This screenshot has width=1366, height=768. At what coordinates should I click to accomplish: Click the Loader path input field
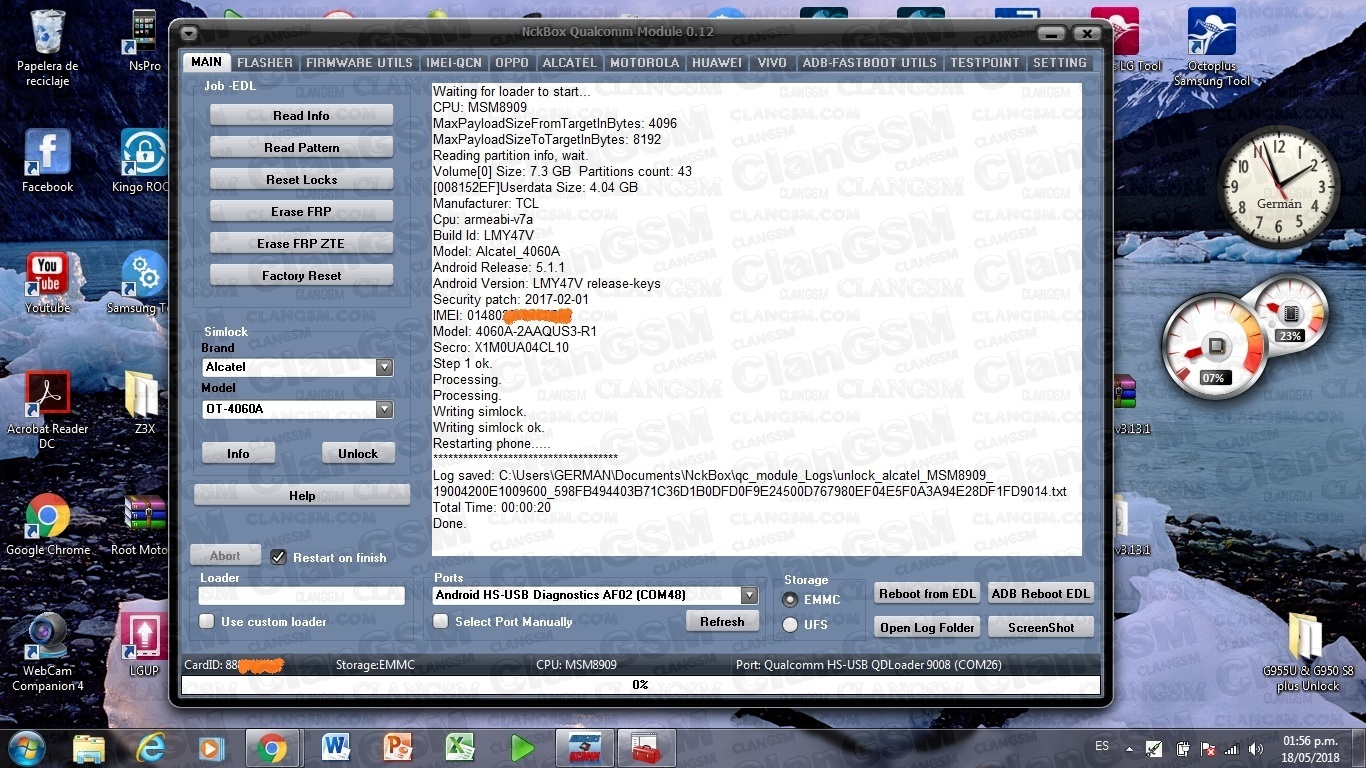click(x=301, y=596)
